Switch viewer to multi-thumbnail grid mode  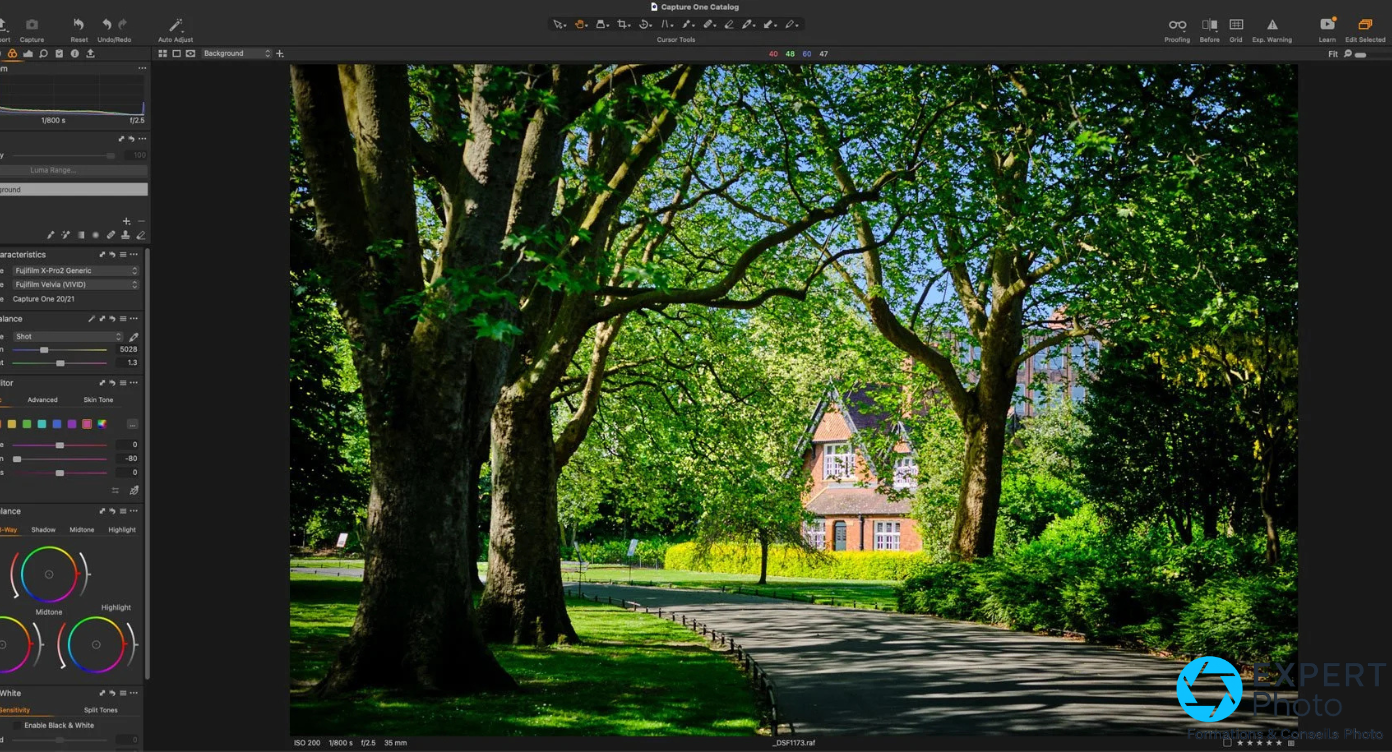[162, 54]
